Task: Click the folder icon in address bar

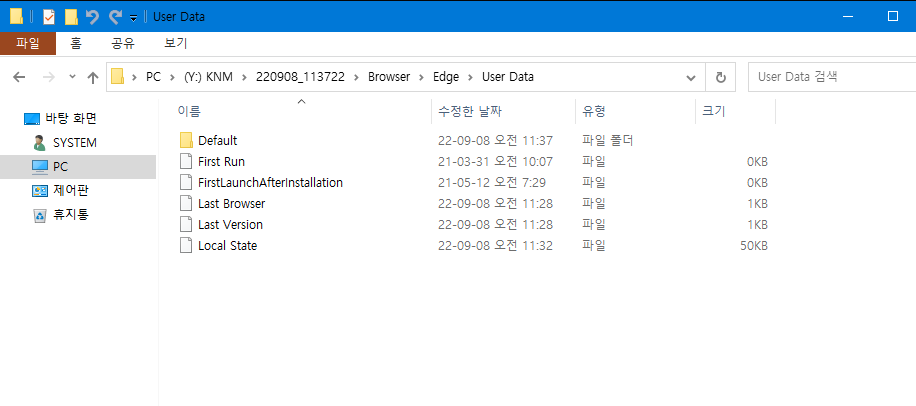Action: [118, 77]
